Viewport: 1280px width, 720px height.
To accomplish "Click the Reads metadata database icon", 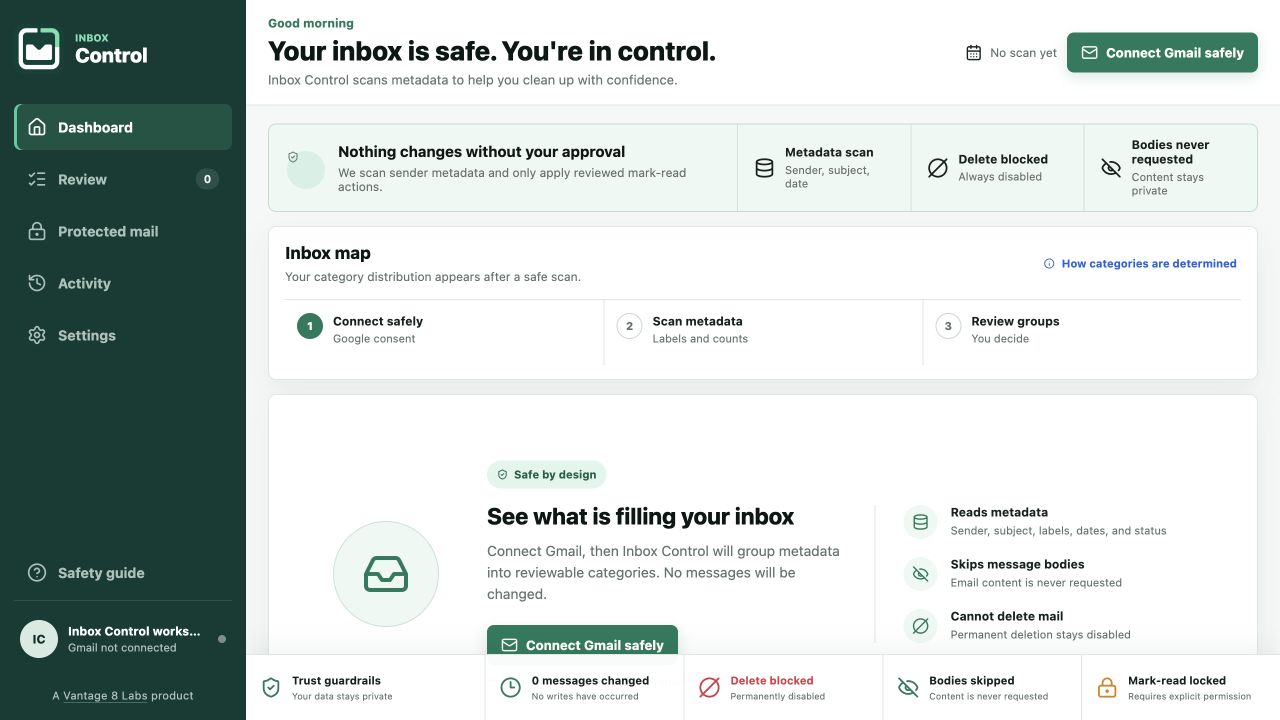I will (921, 521).
